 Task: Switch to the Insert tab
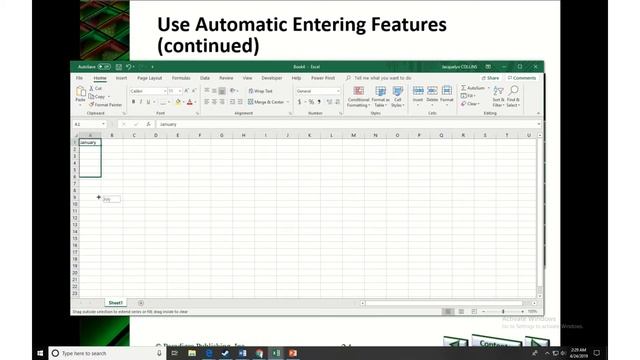121,78
